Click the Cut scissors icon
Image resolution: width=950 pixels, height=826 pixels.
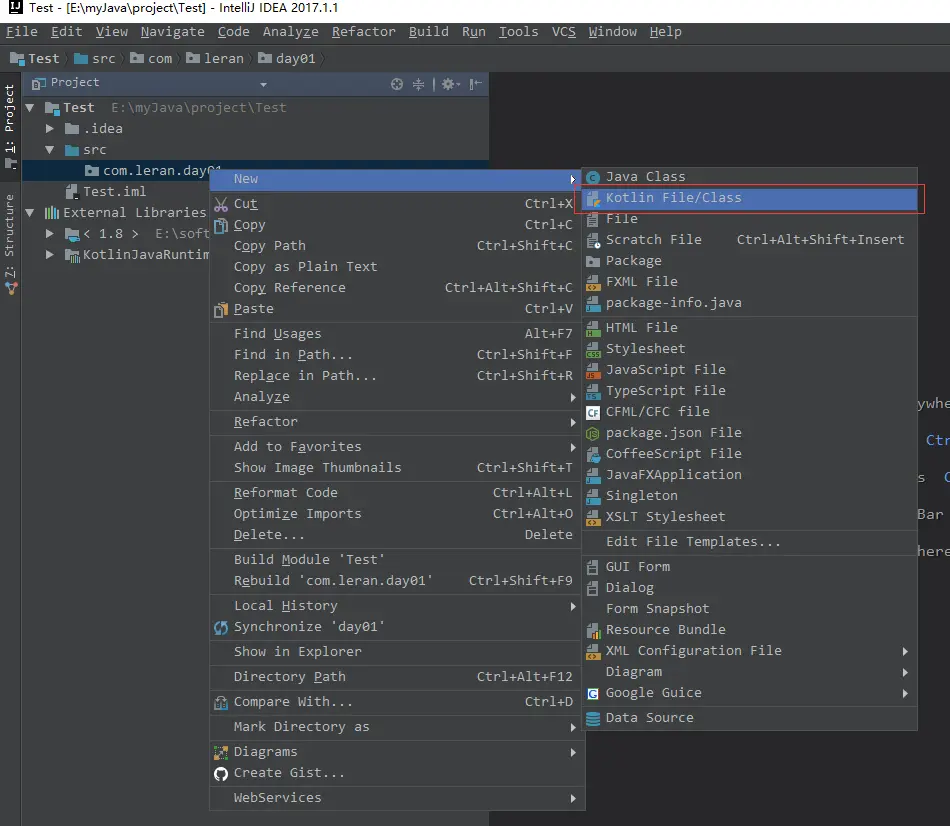(x=221, y=204)
